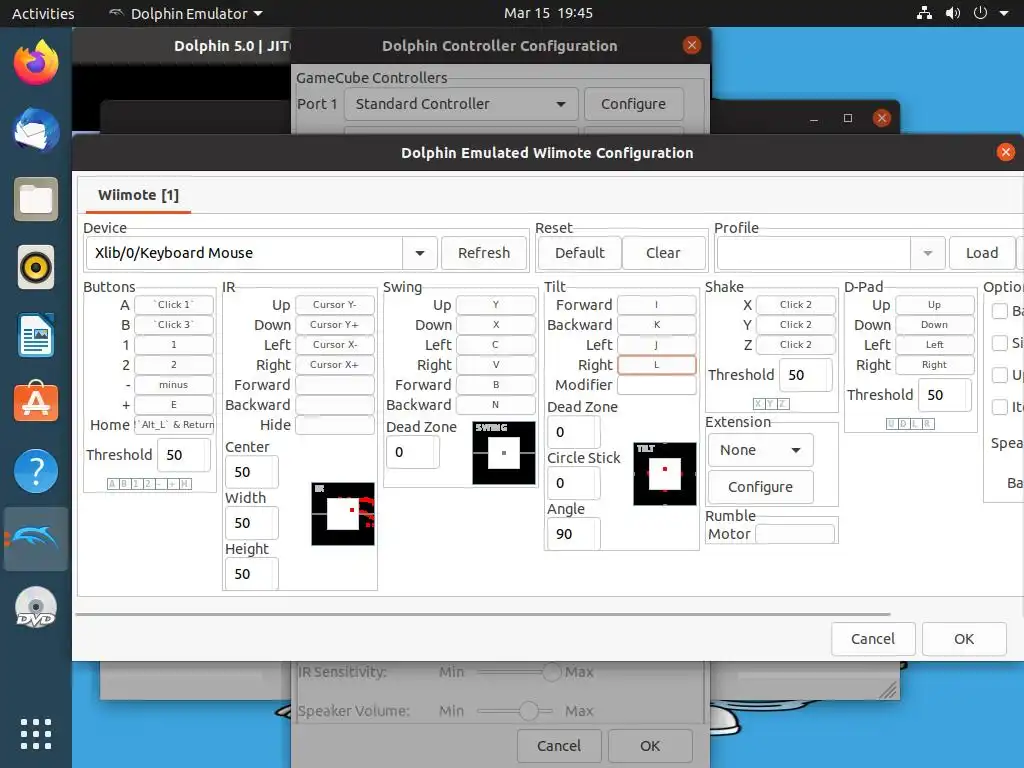1024x768 pixels.
Task: Click the Refresh device button
Action: tap(484, 253)
